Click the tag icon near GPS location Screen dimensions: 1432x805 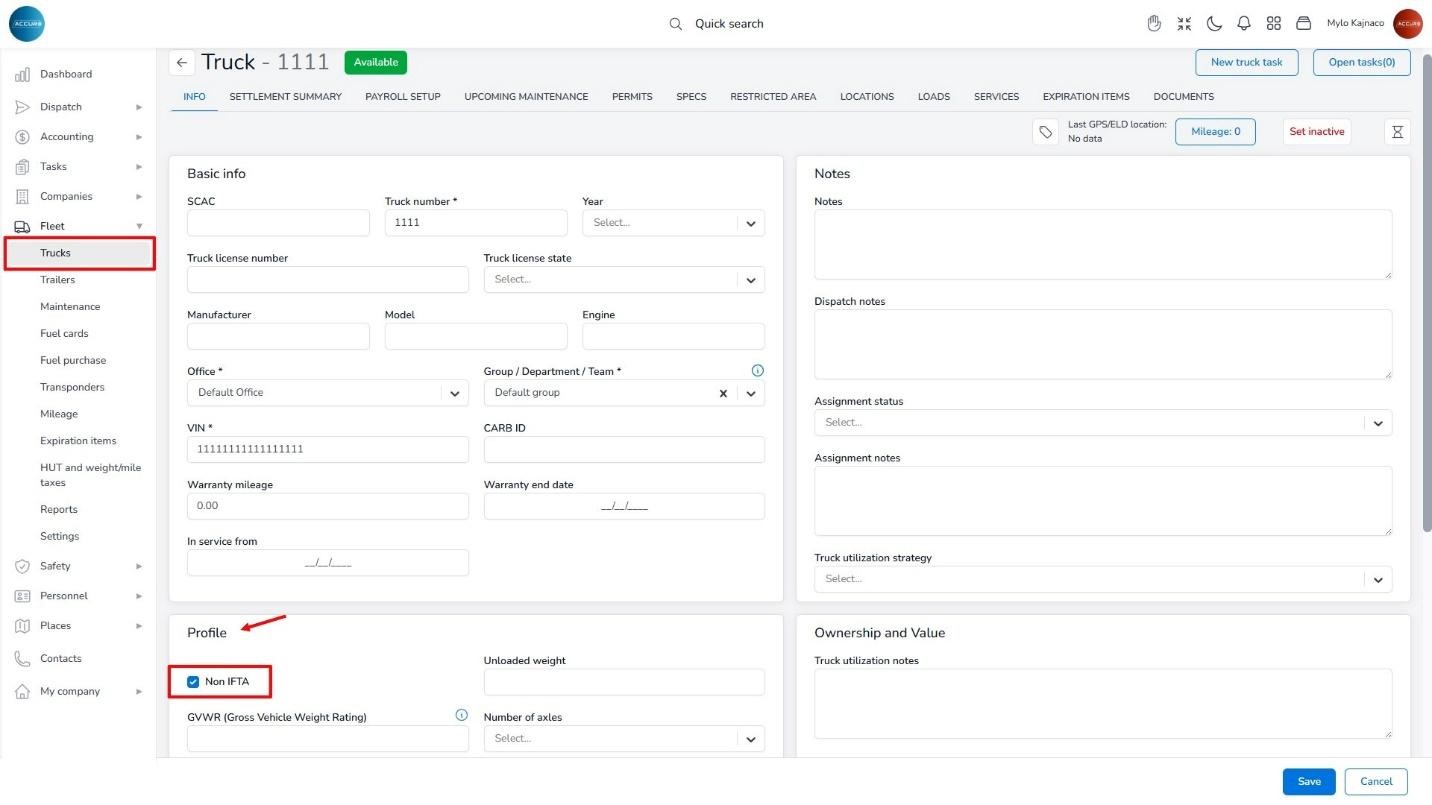(x=1045, y=132)
